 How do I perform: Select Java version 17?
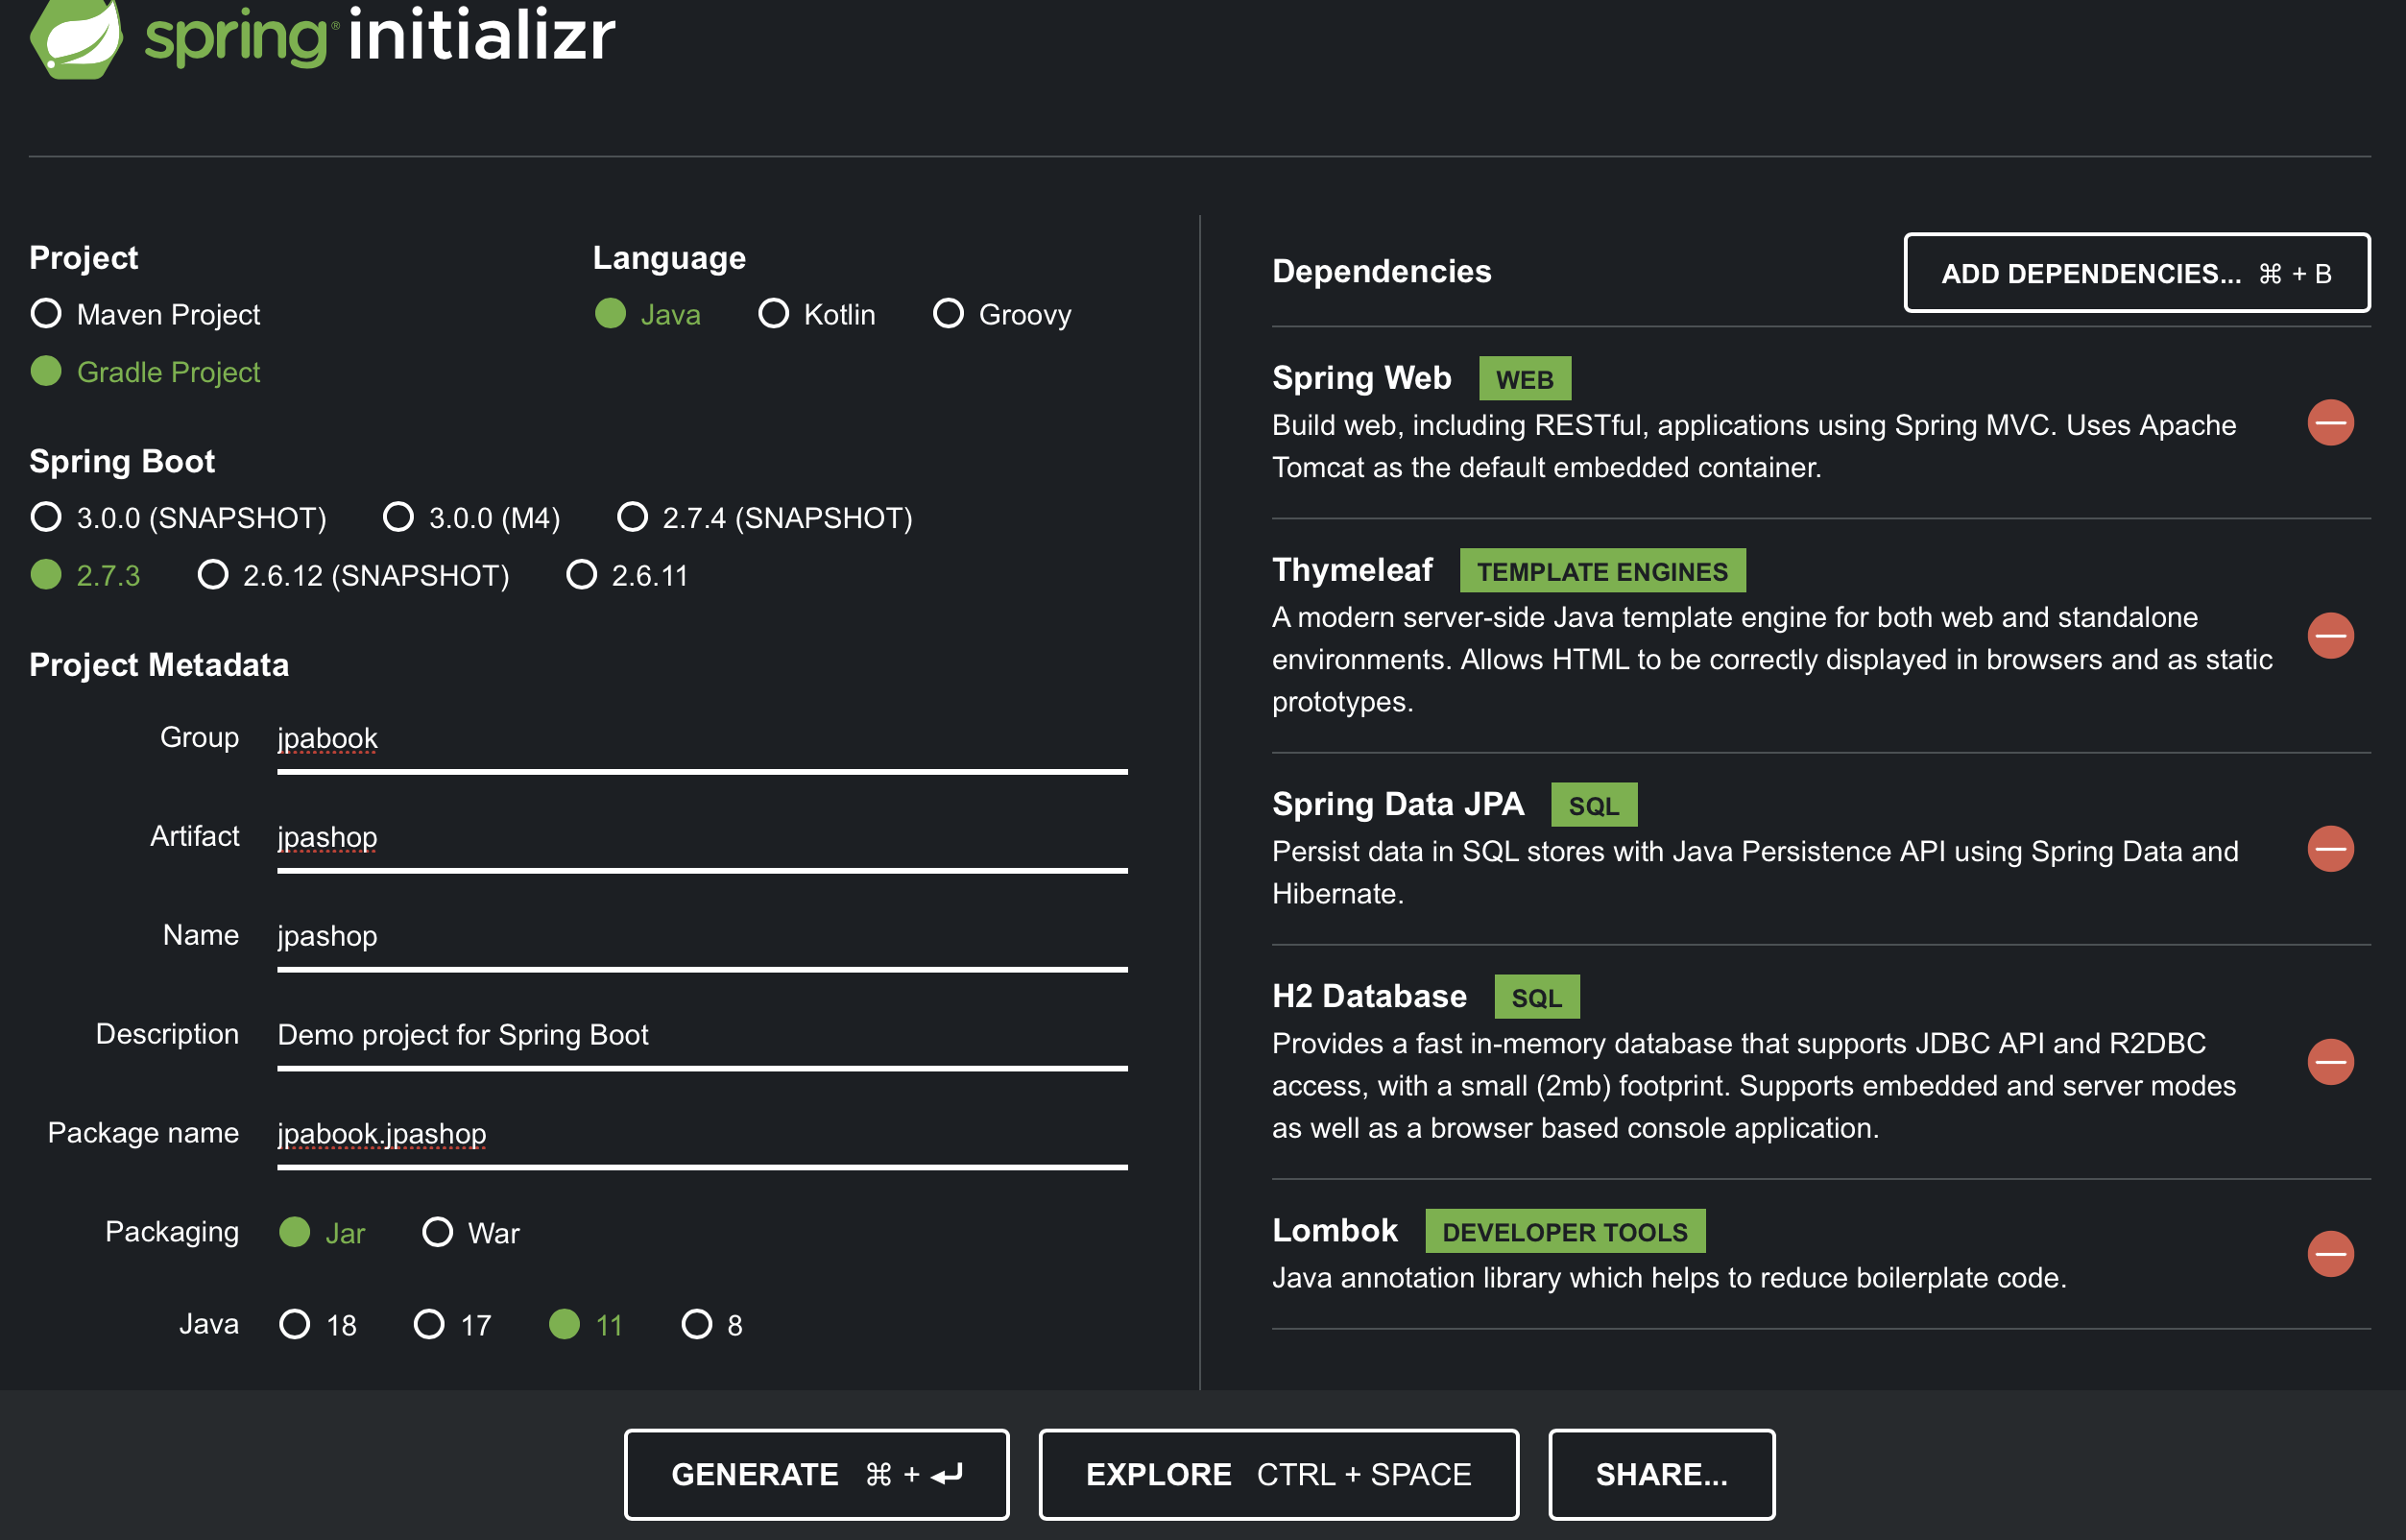coord(429,1324)
